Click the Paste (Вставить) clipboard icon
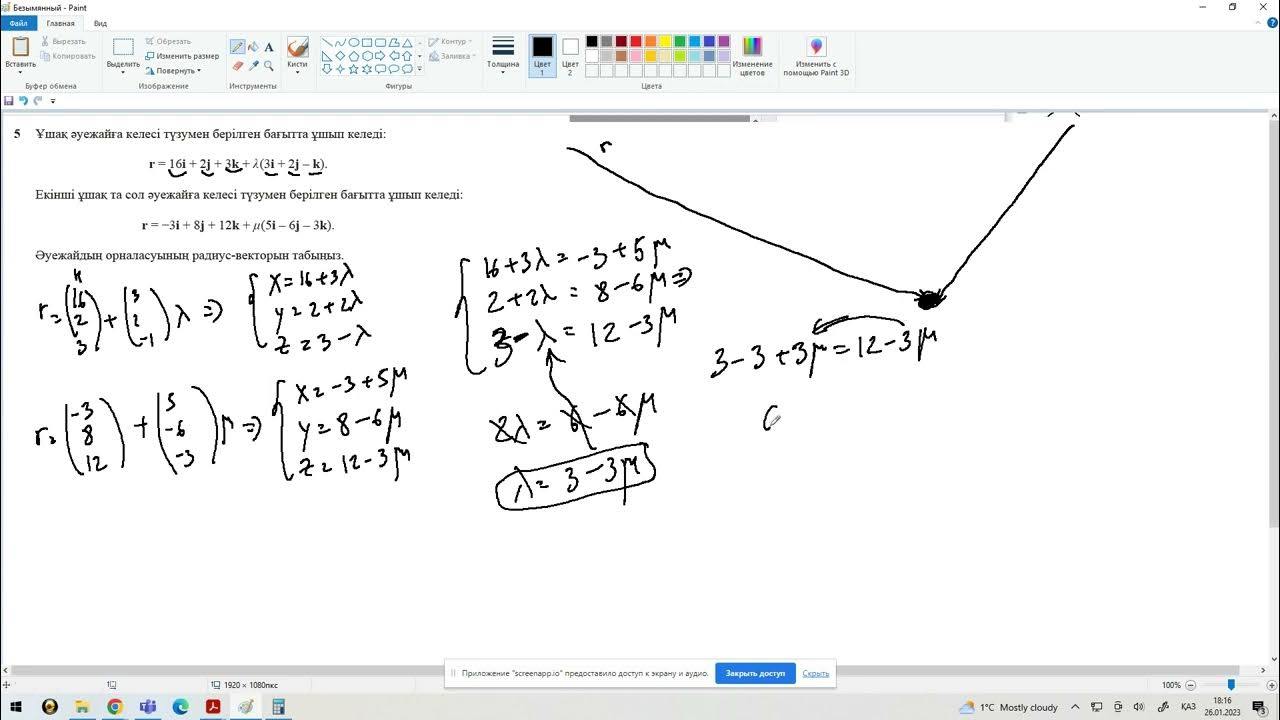The width and height of the screenshot is (1280, 720). [20, 47]
